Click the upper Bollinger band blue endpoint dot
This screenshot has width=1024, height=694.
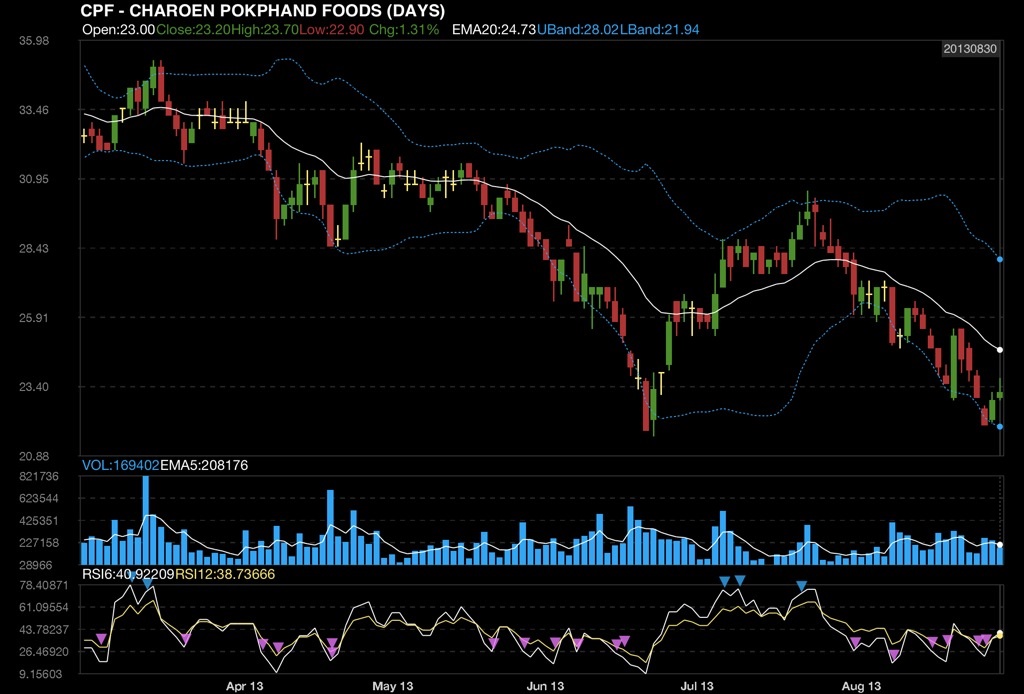(x=1000, y=259)
